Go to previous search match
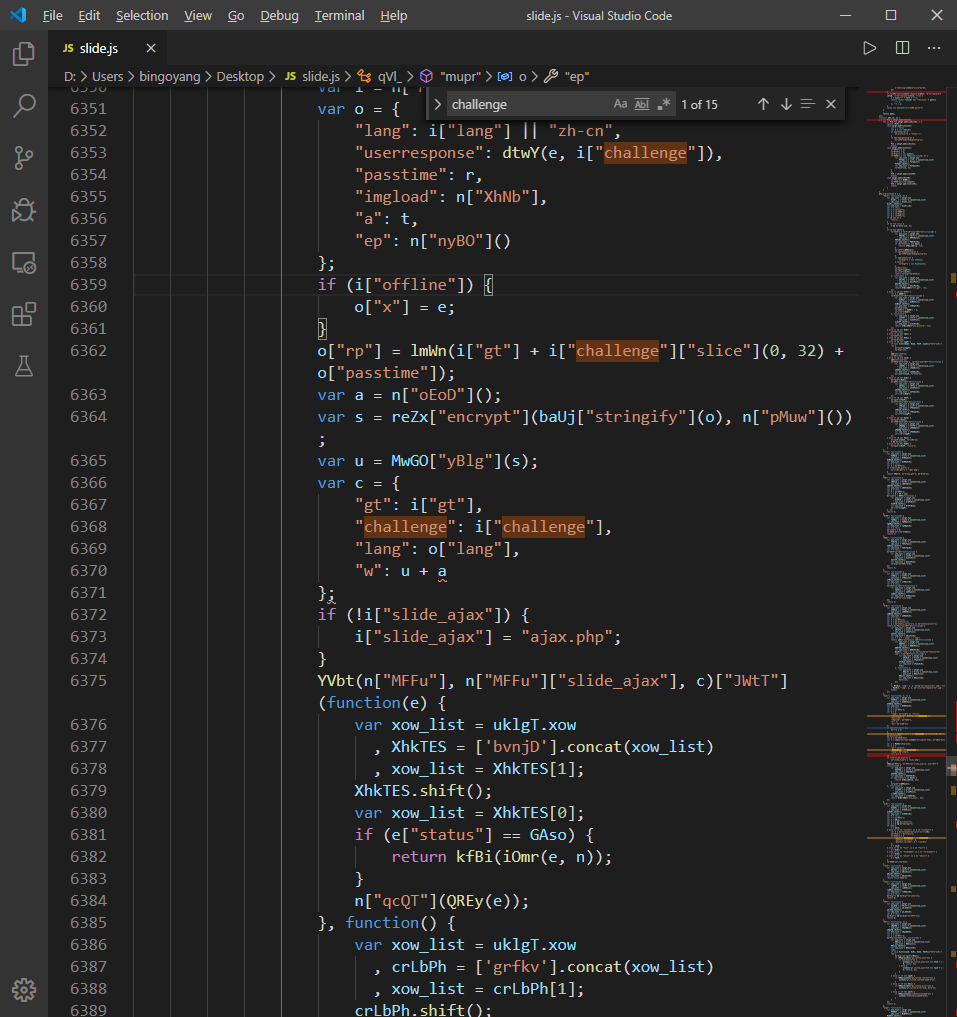Screen dimensions: 957x1017 click(763, 104)
